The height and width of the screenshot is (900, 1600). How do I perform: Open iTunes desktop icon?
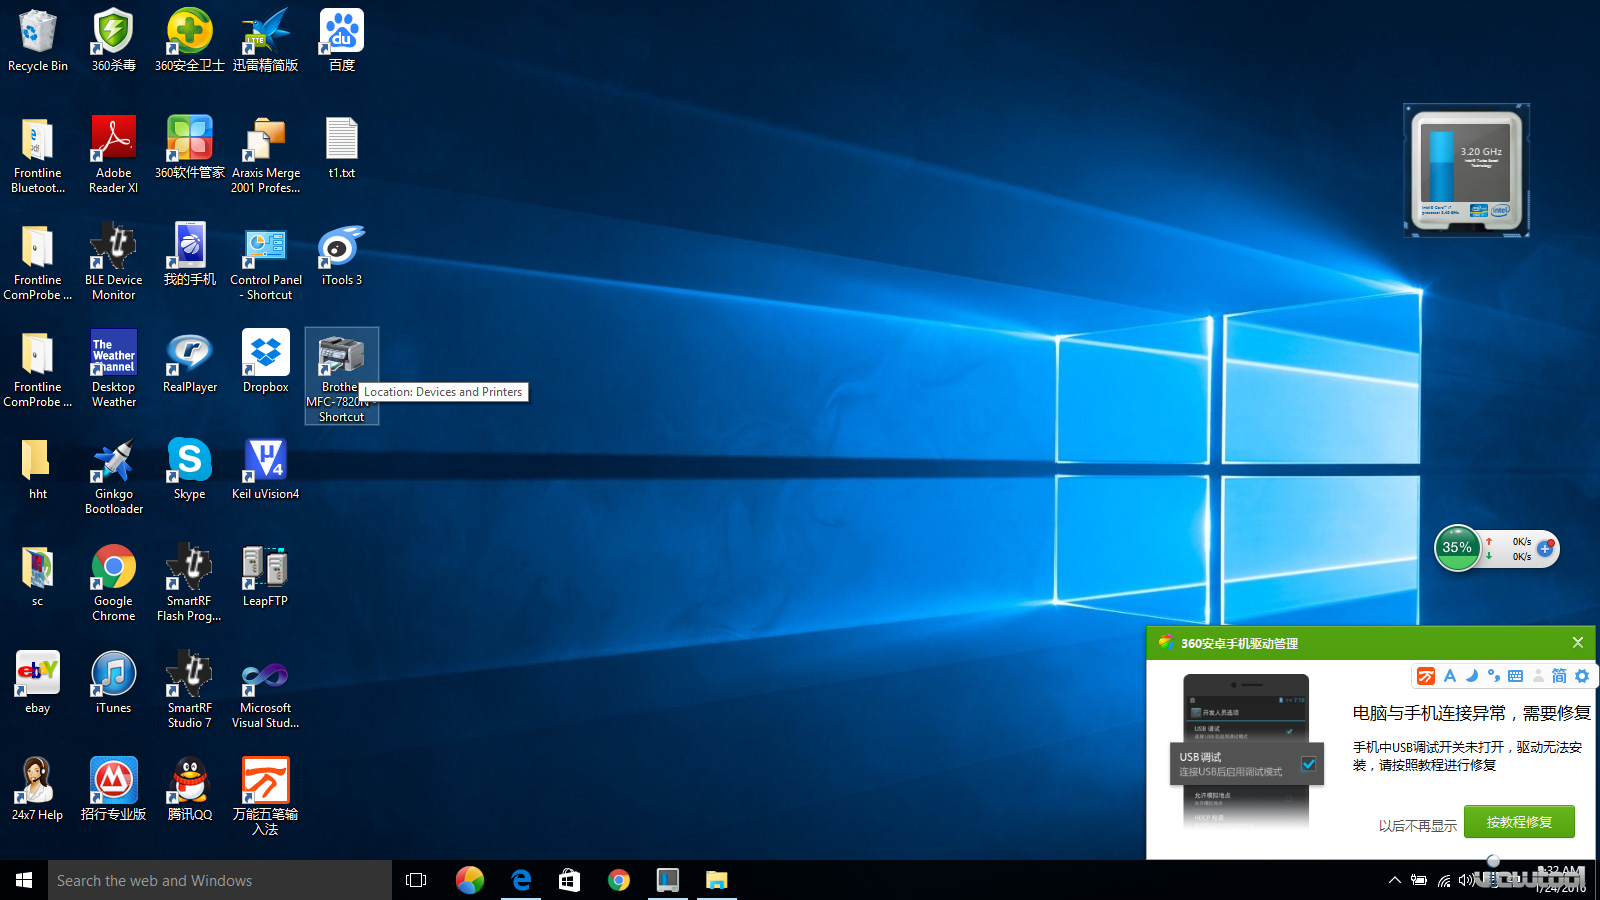click(114, 683)
